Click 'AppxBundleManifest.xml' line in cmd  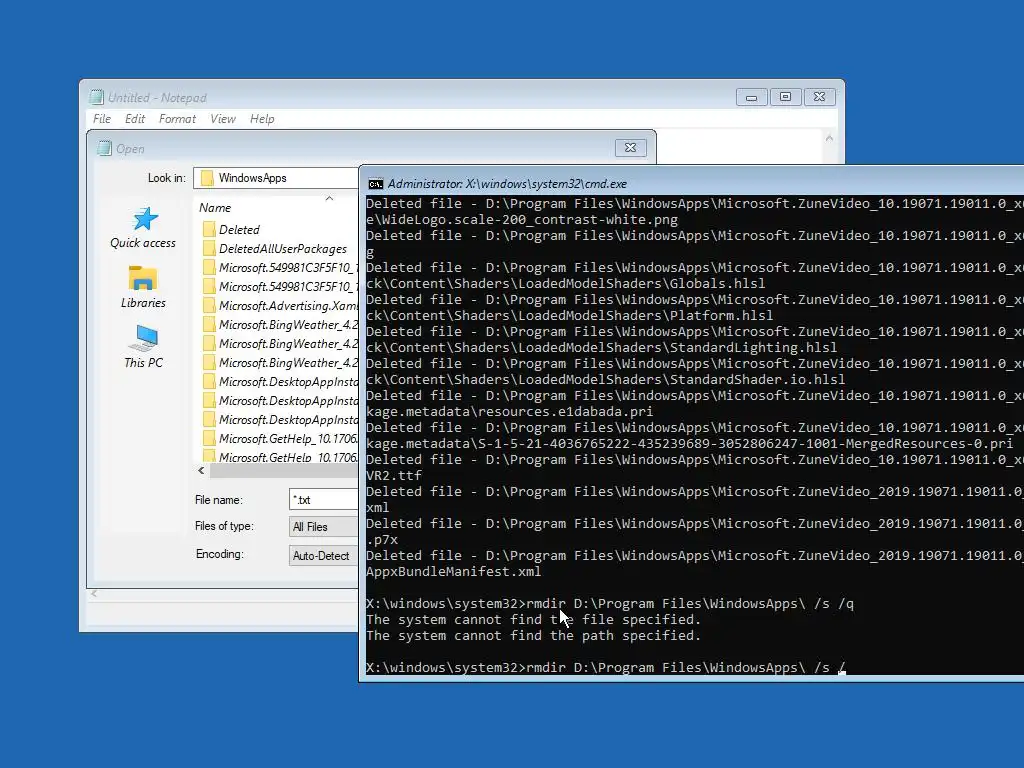(x=453, y=571)
